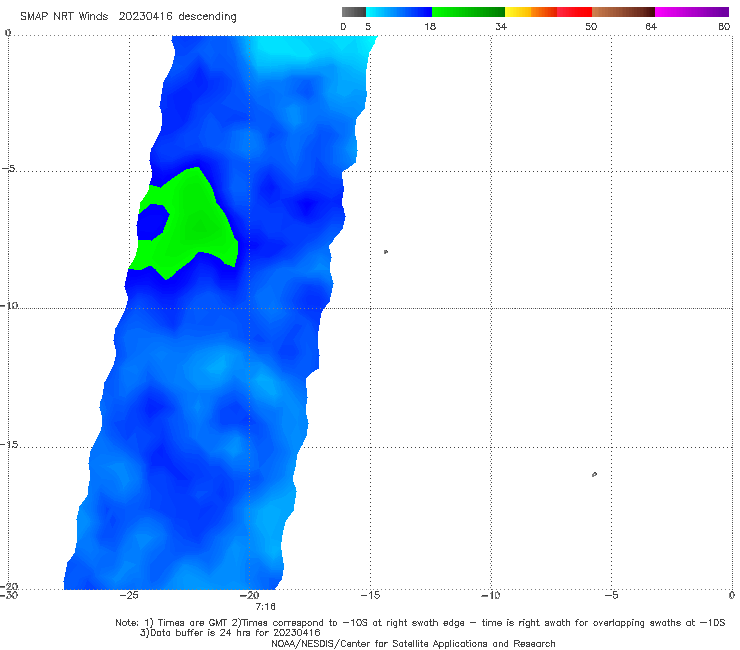Click the green segment of the color bar
740x650 pixels.
(x=468, y=12)
